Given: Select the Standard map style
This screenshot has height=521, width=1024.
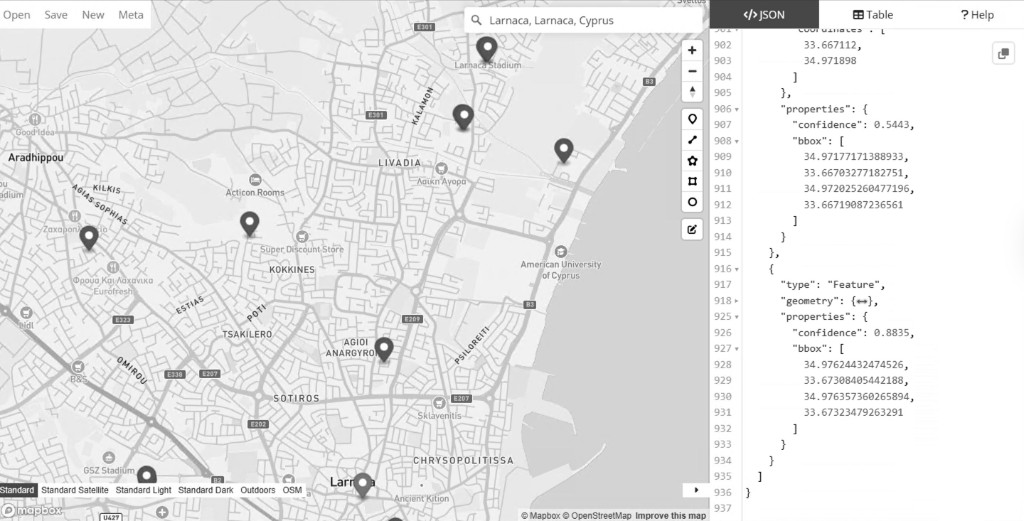Looking at the screenshot, I should coord(17,490).
